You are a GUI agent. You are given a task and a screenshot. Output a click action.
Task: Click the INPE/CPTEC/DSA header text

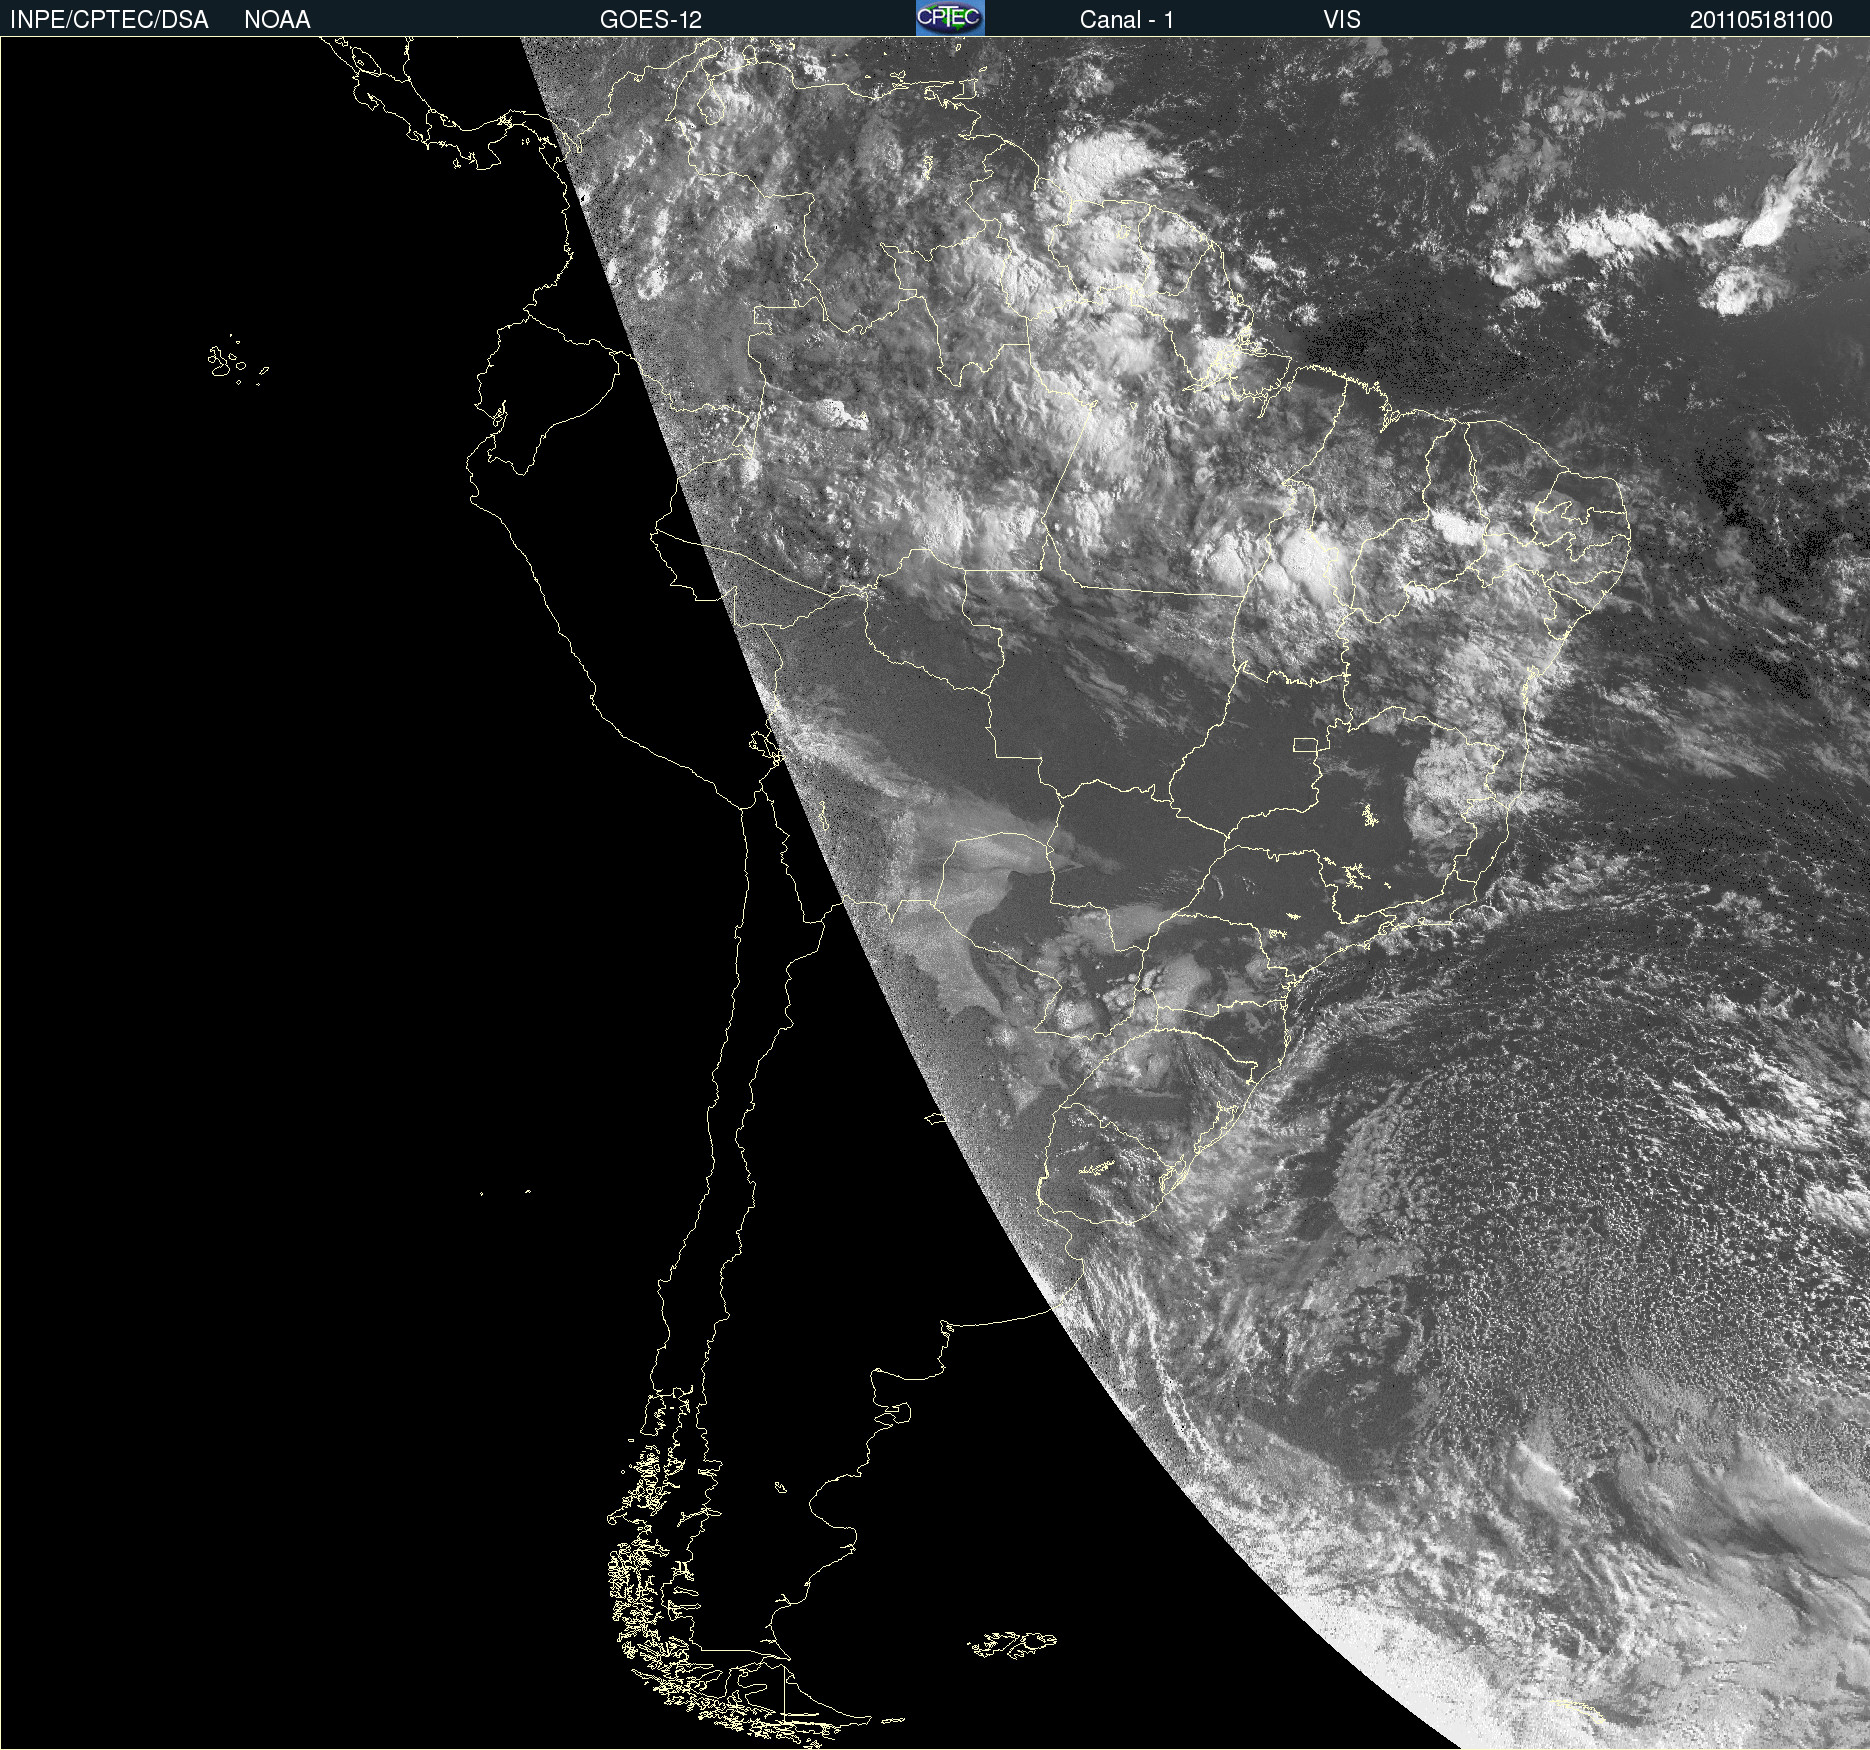pyautogui.click(x=109, y=20)
